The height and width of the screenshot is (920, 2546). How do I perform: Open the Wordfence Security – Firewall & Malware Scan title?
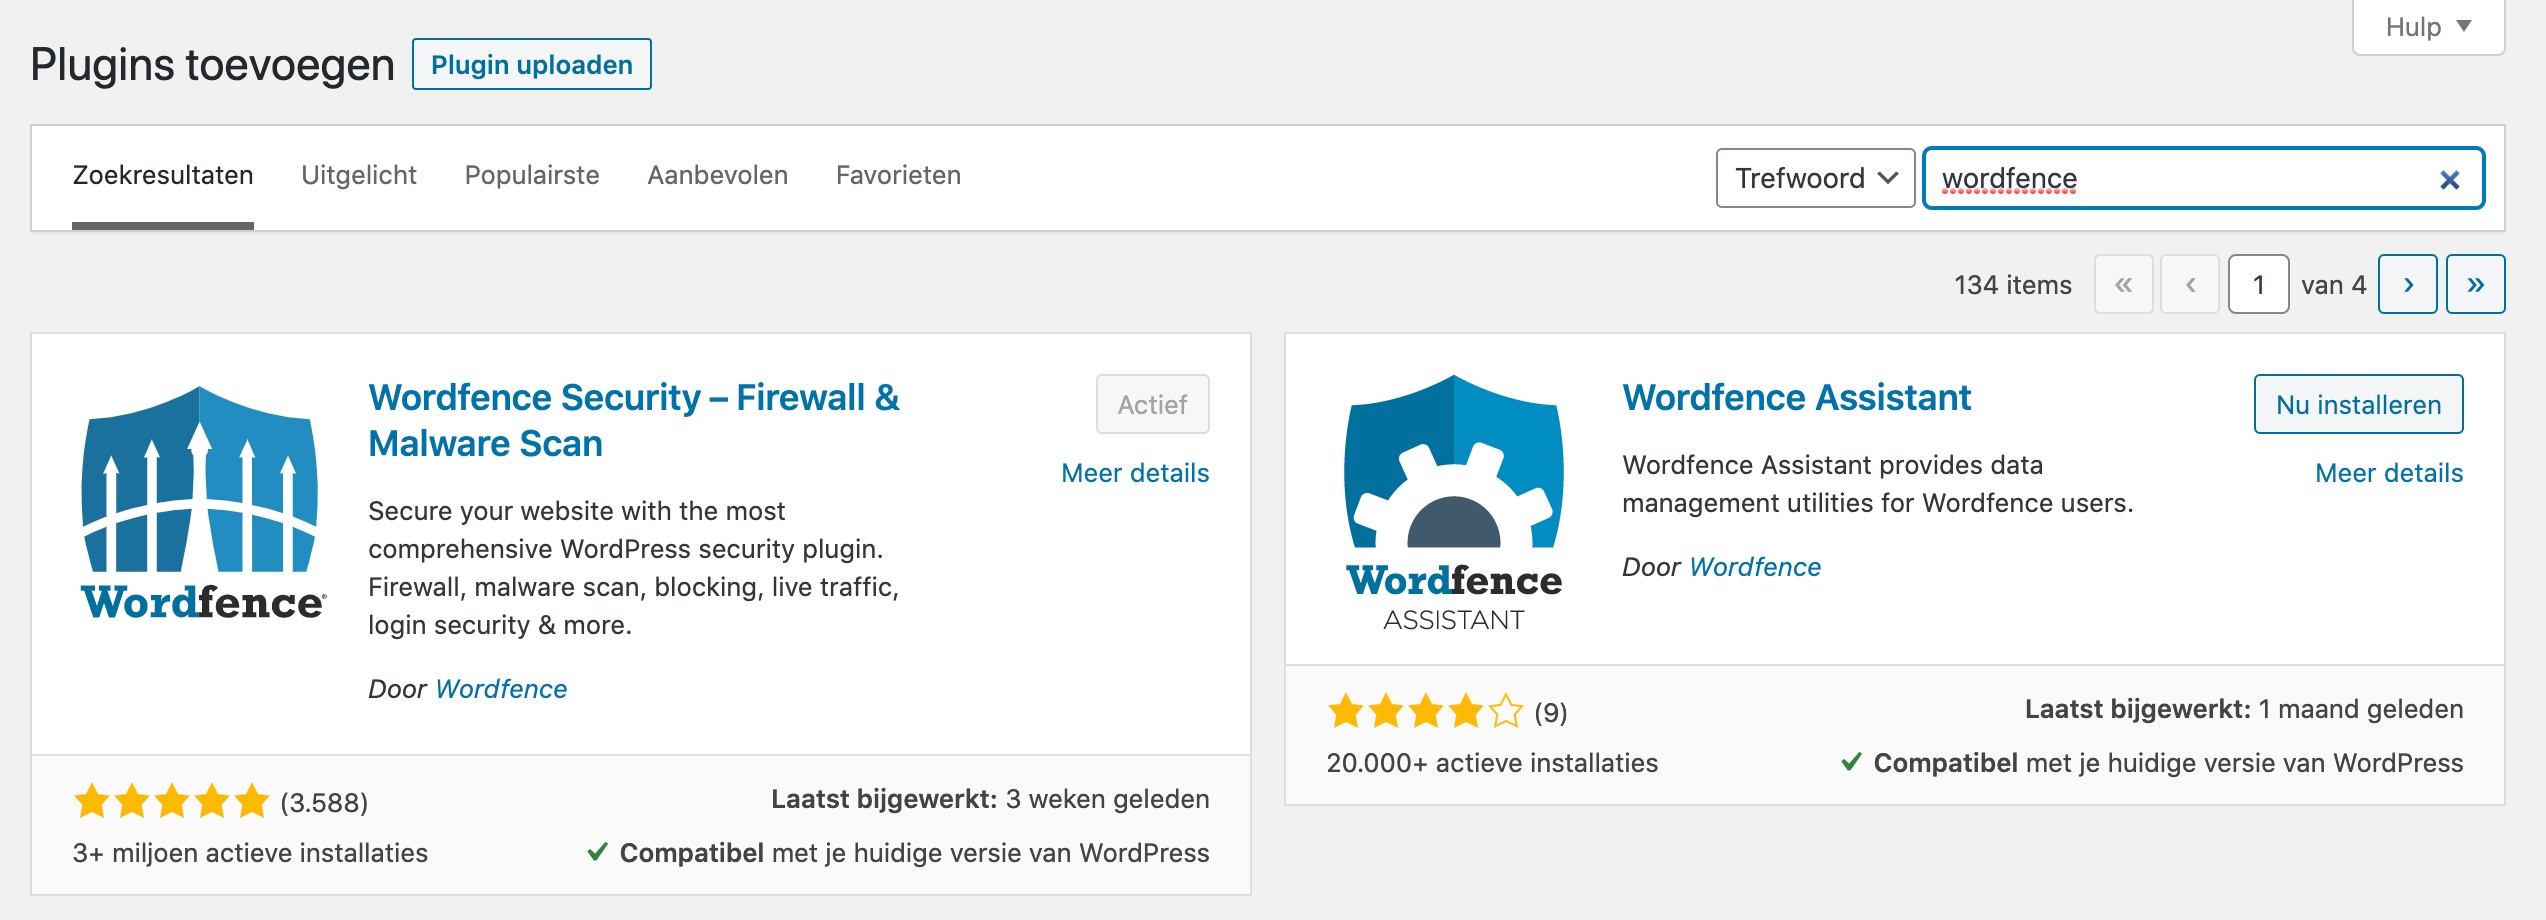(x=634, y=421)
